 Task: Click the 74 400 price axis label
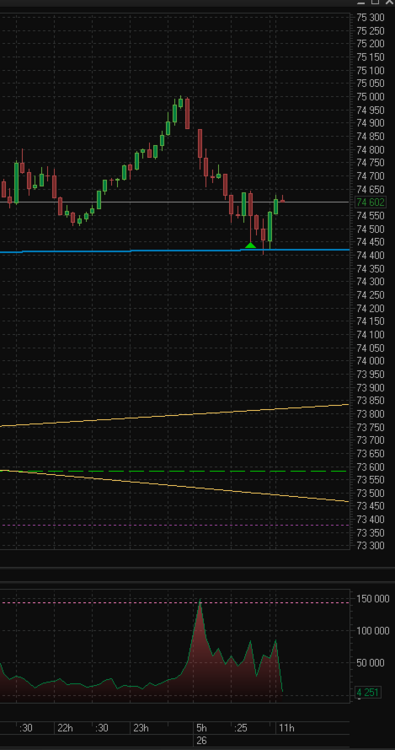tap(371, 255)
